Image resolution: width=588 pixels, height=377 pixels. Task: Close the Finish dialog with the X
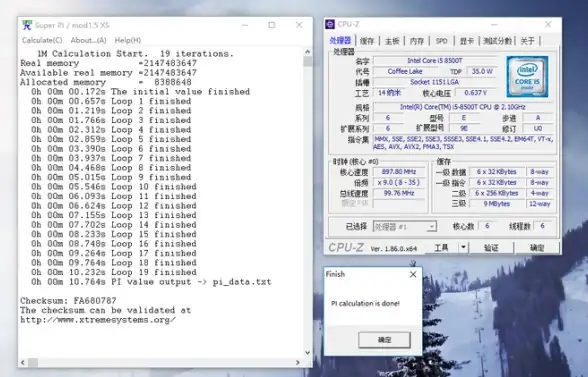[413, 274]
